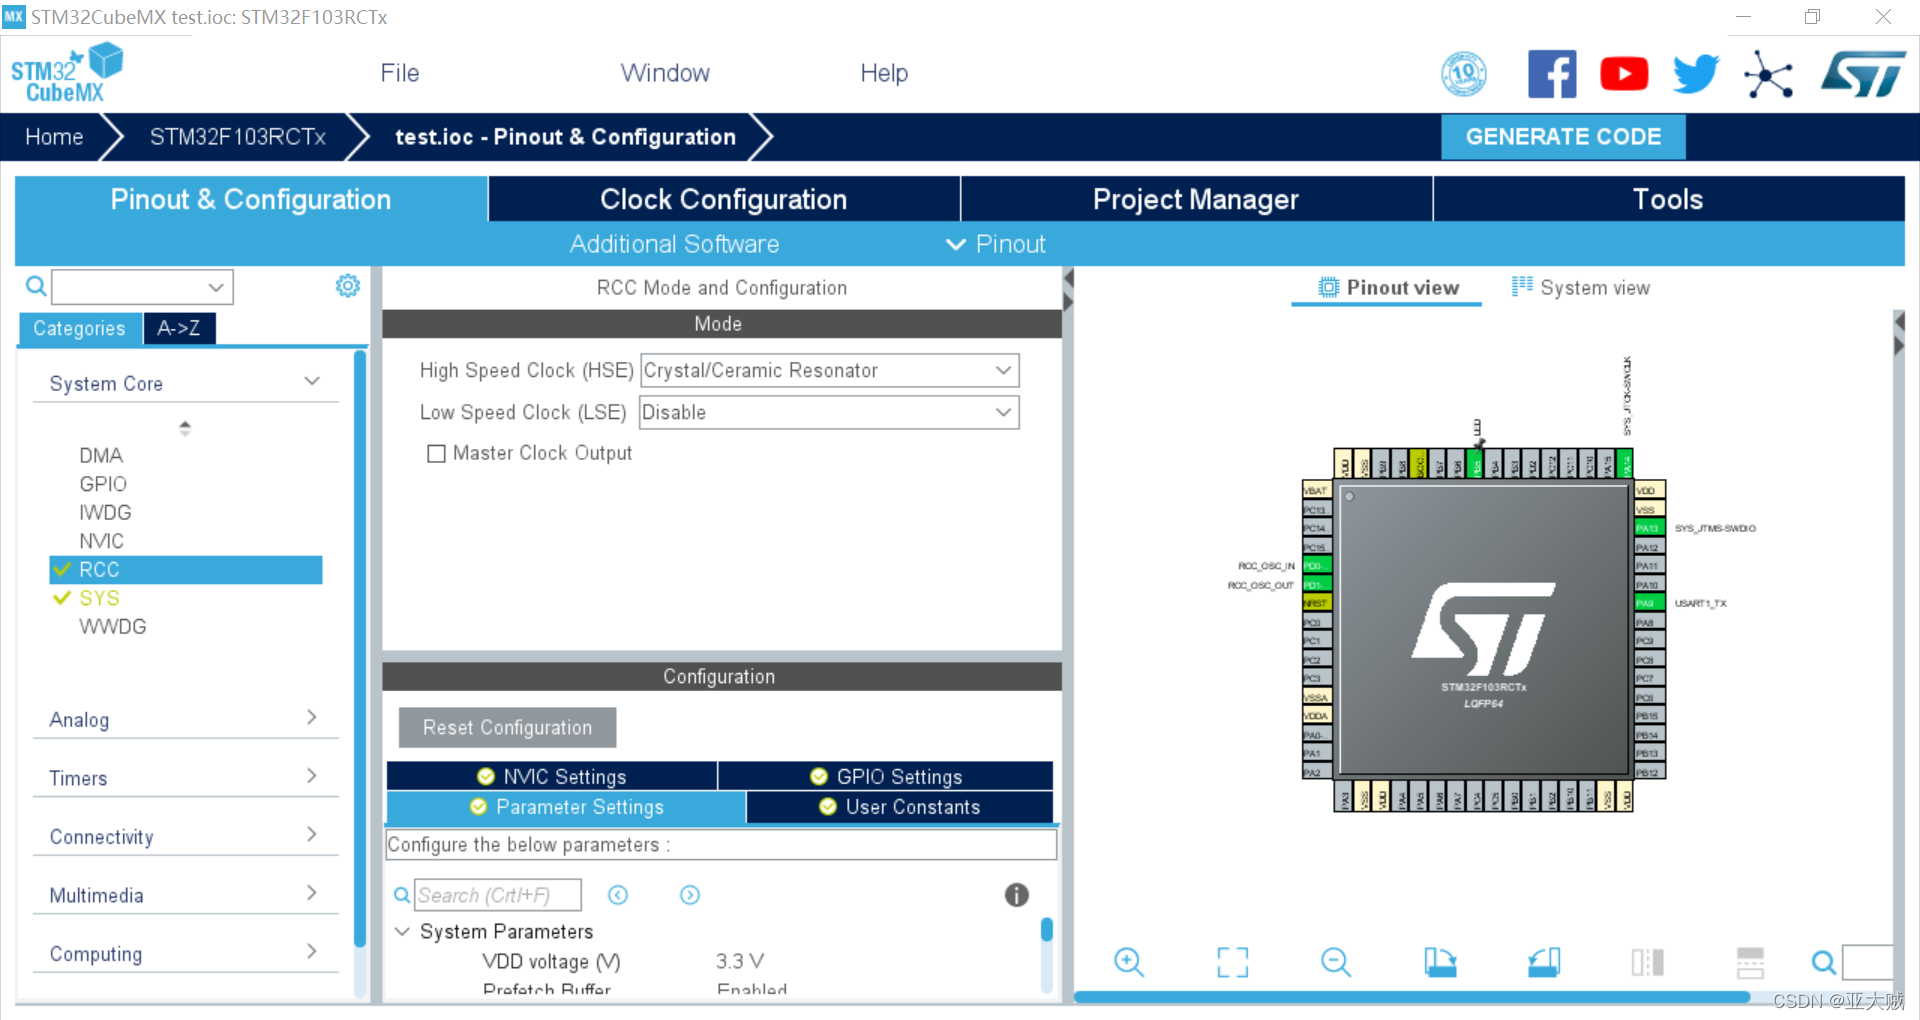This screenshot has height=1020, width=1920.
Task: Switch to the Tools tab
Action: point(1668,199)
